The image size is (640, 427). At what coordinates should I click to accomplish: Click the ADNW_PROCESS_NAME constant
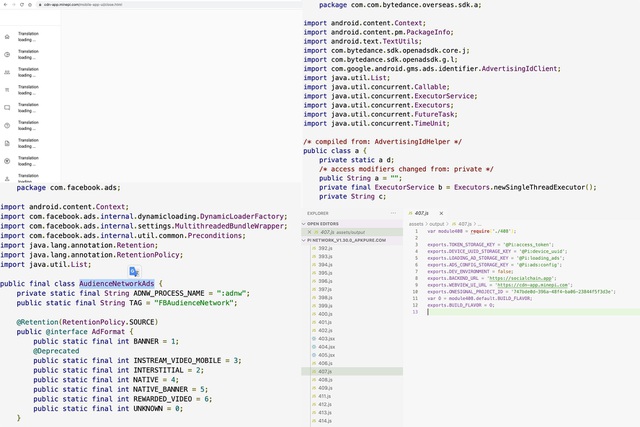click(169, 293)
